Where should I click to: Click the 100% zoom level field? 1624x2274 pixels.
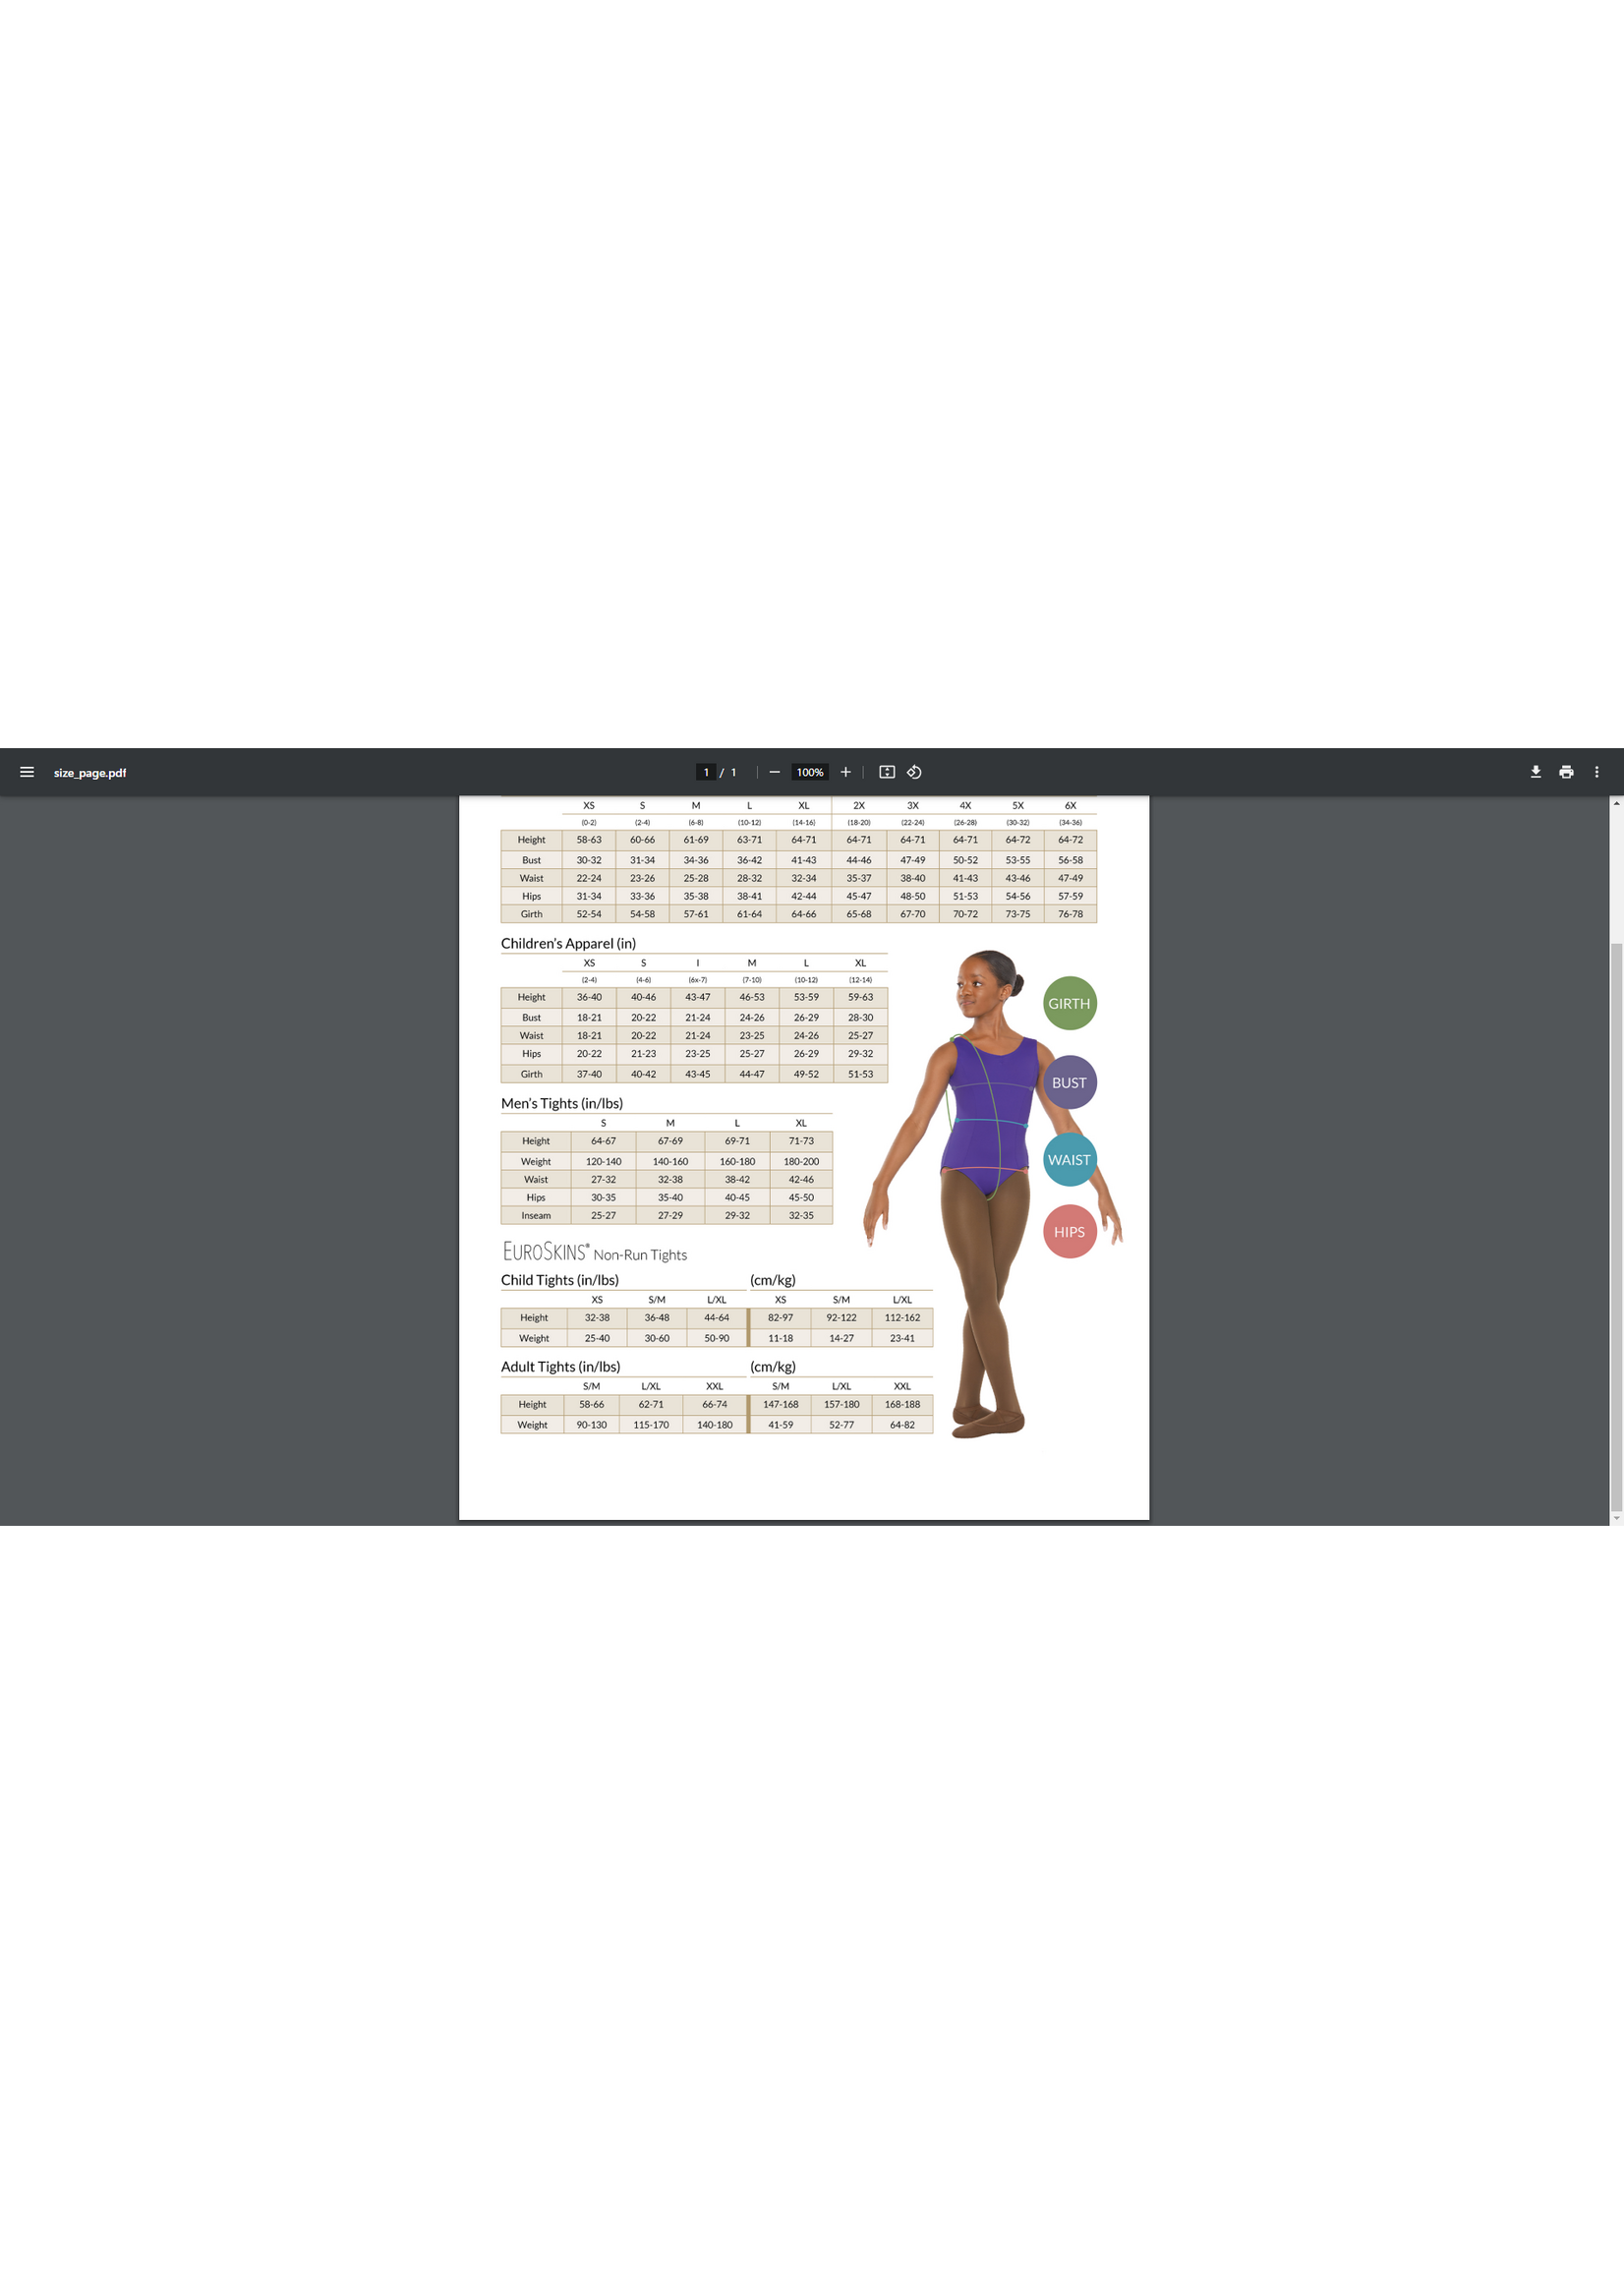click(809, 772)
